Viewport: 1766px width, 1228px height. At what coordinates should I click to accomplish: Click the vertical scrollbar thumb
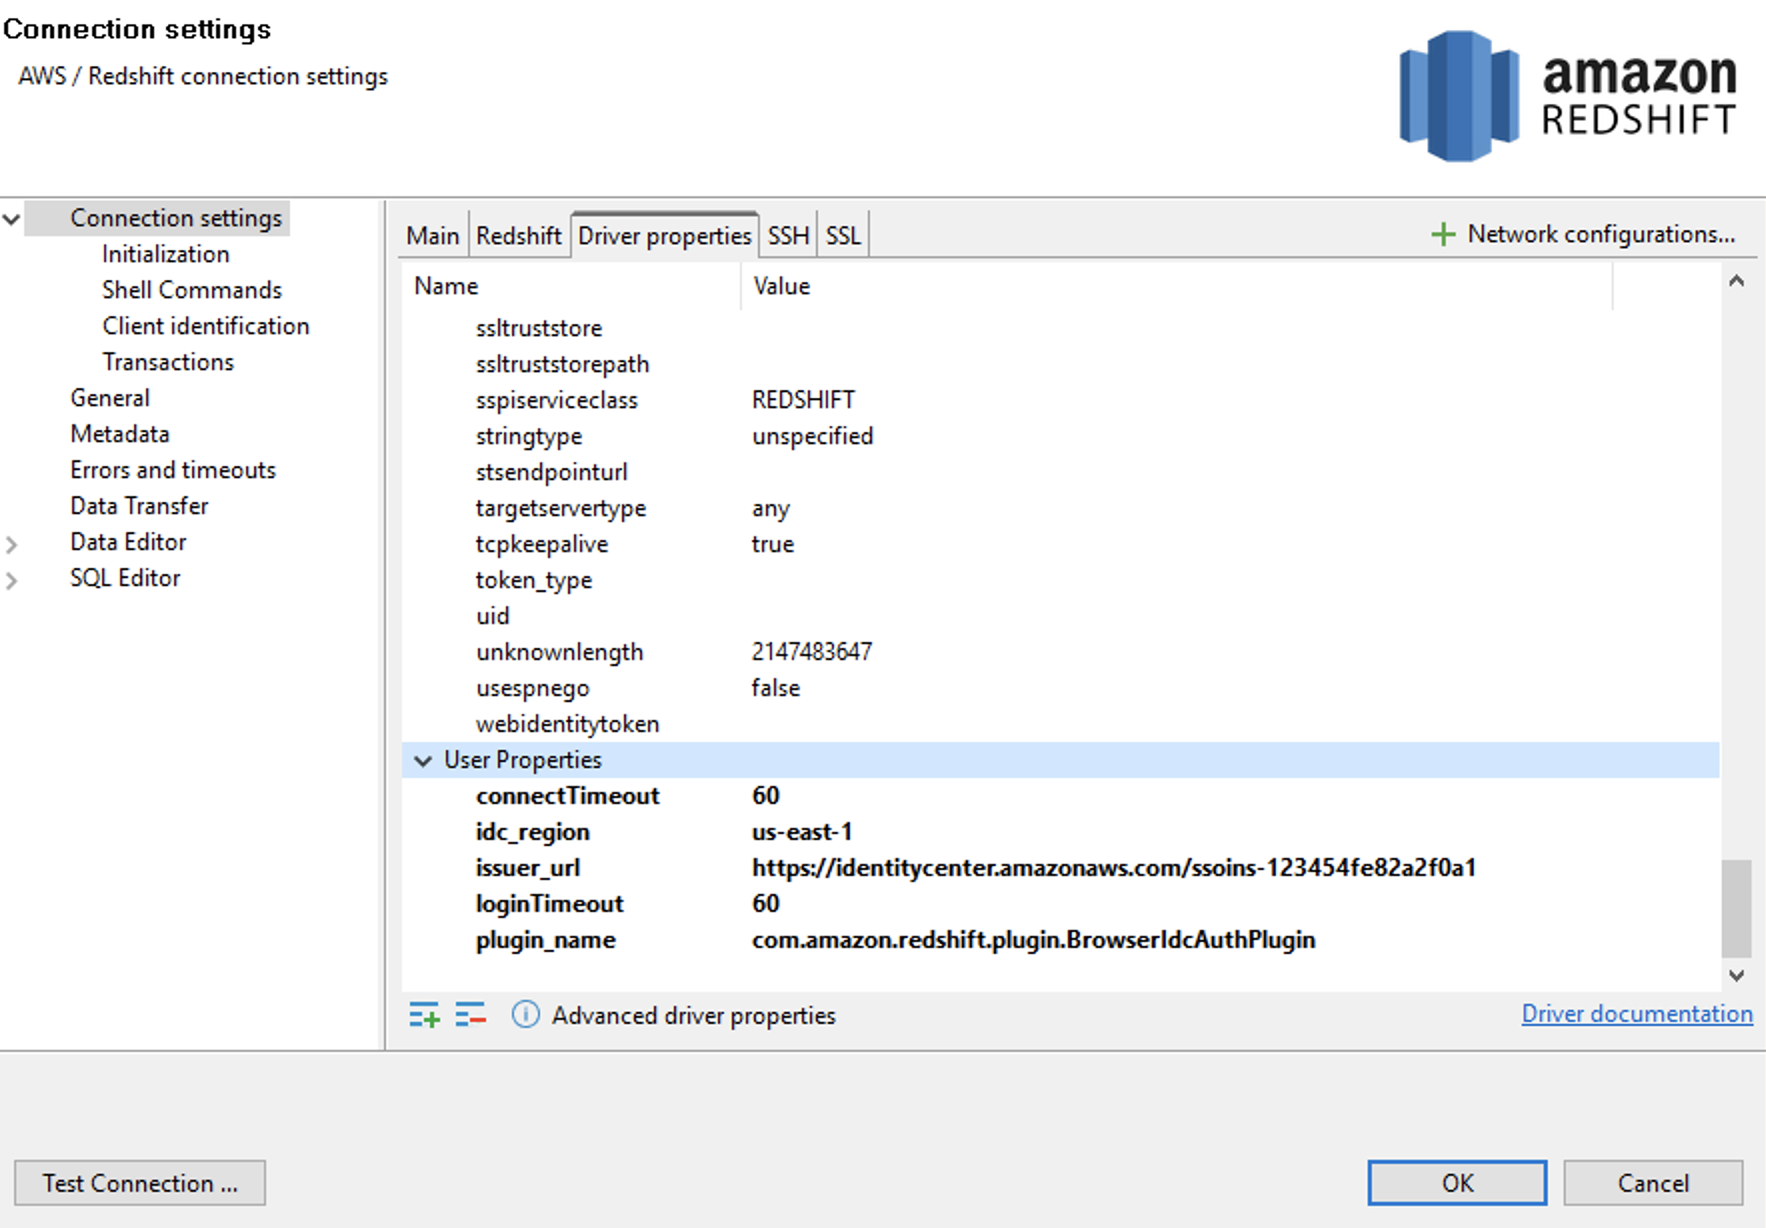tap(1737, 908)
